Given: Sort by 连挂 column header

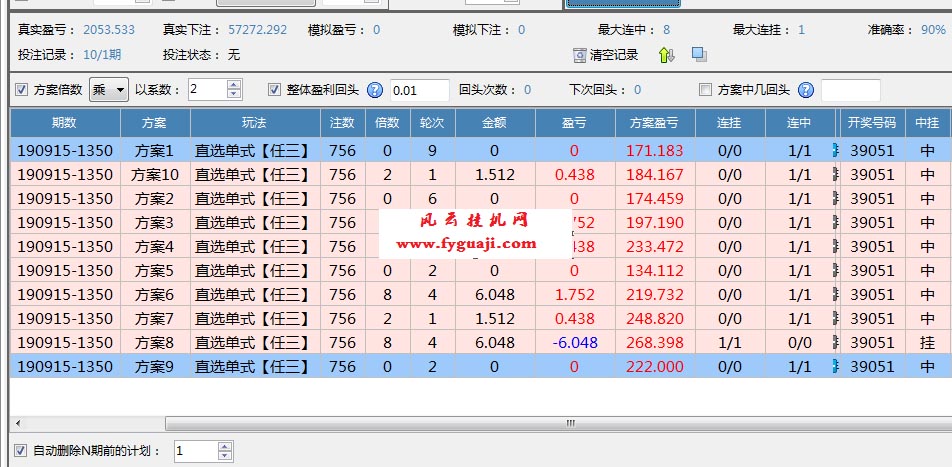Looking at the screenshot, I should tap(730, 123).
